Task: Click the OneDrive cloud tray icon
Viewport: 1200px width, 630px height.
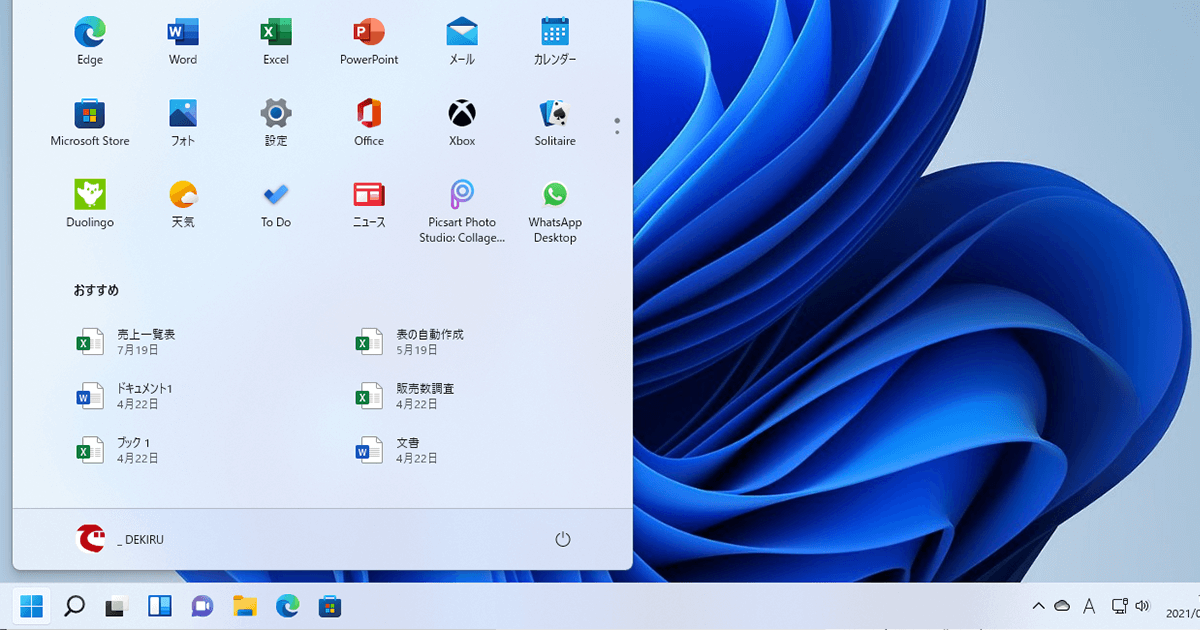Action: [x=1062, y=606]
